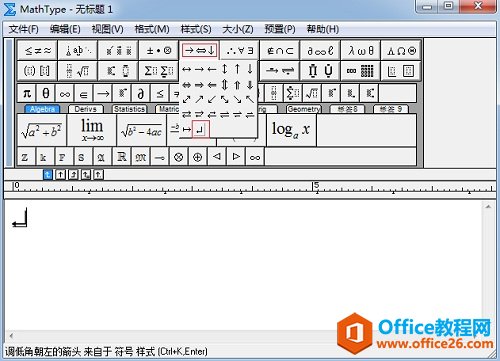This screenshot has height=361, width=500.
Task: Open the spaces and ellipses palette
Action: (78, 51)
